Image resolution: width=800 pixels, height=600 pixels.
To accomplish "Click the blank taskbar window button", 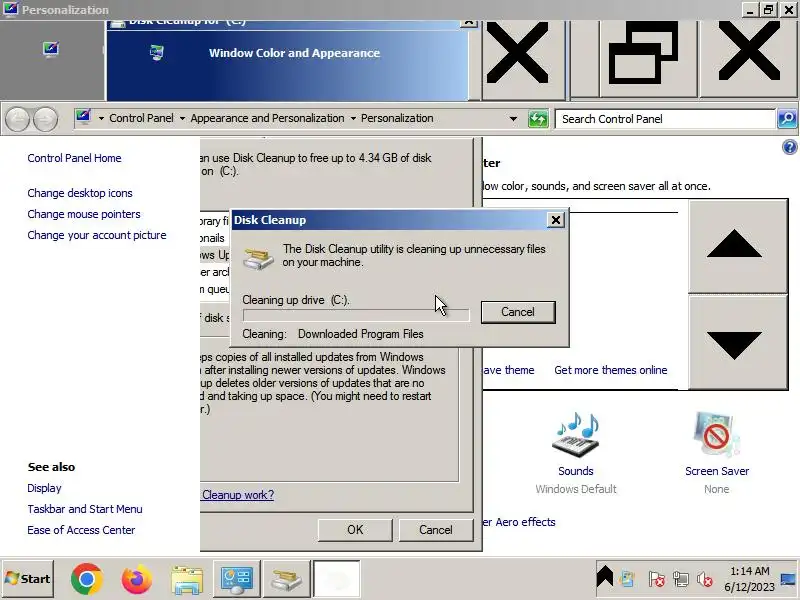I will click(x=337, y=579).
